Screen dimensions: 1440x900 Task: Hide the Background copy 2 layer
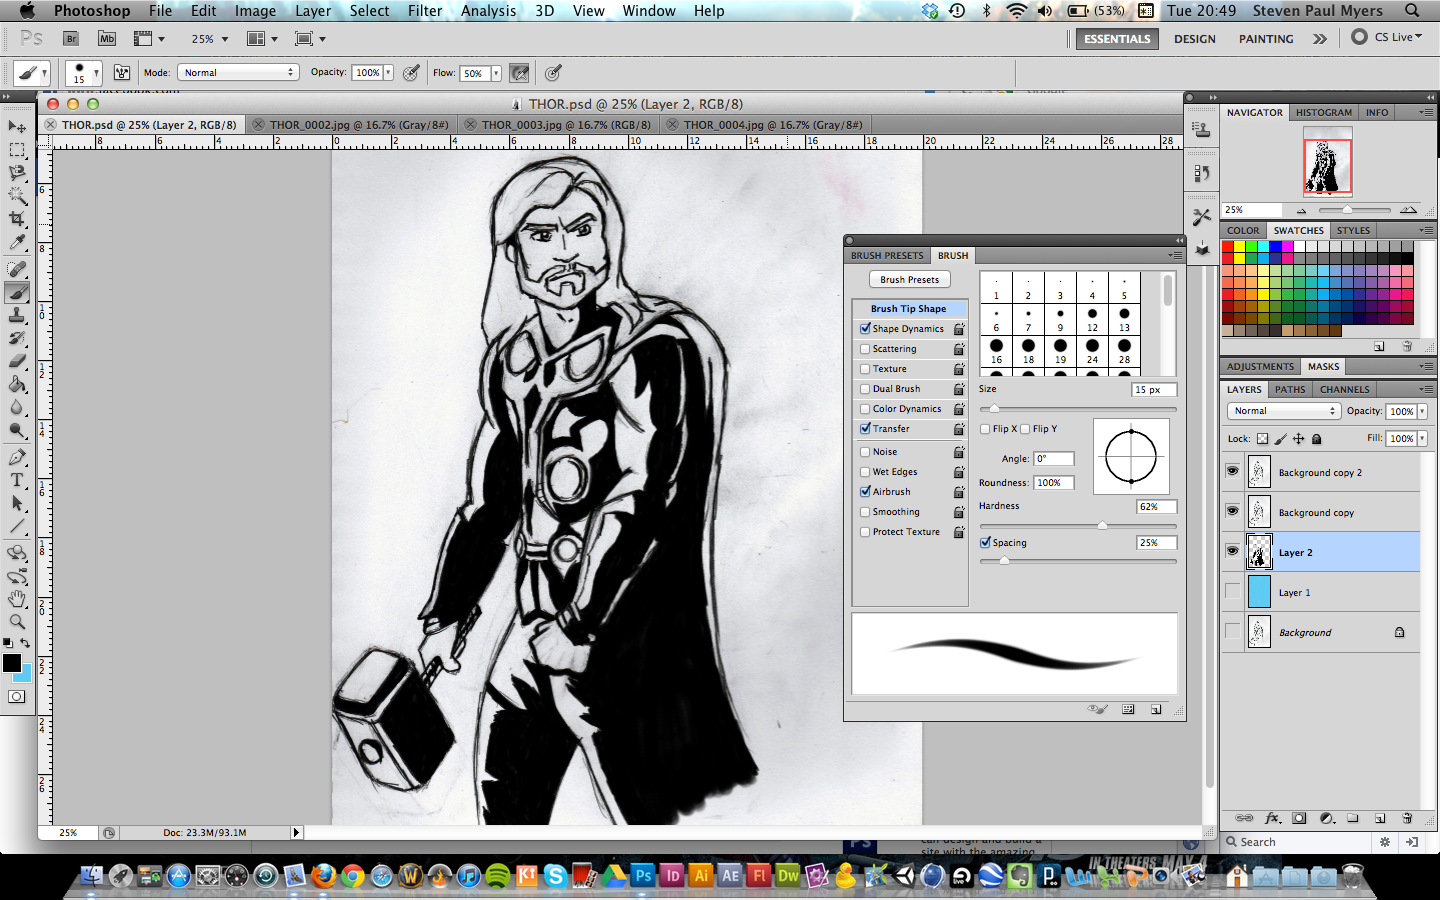[x=1232, y=471]
